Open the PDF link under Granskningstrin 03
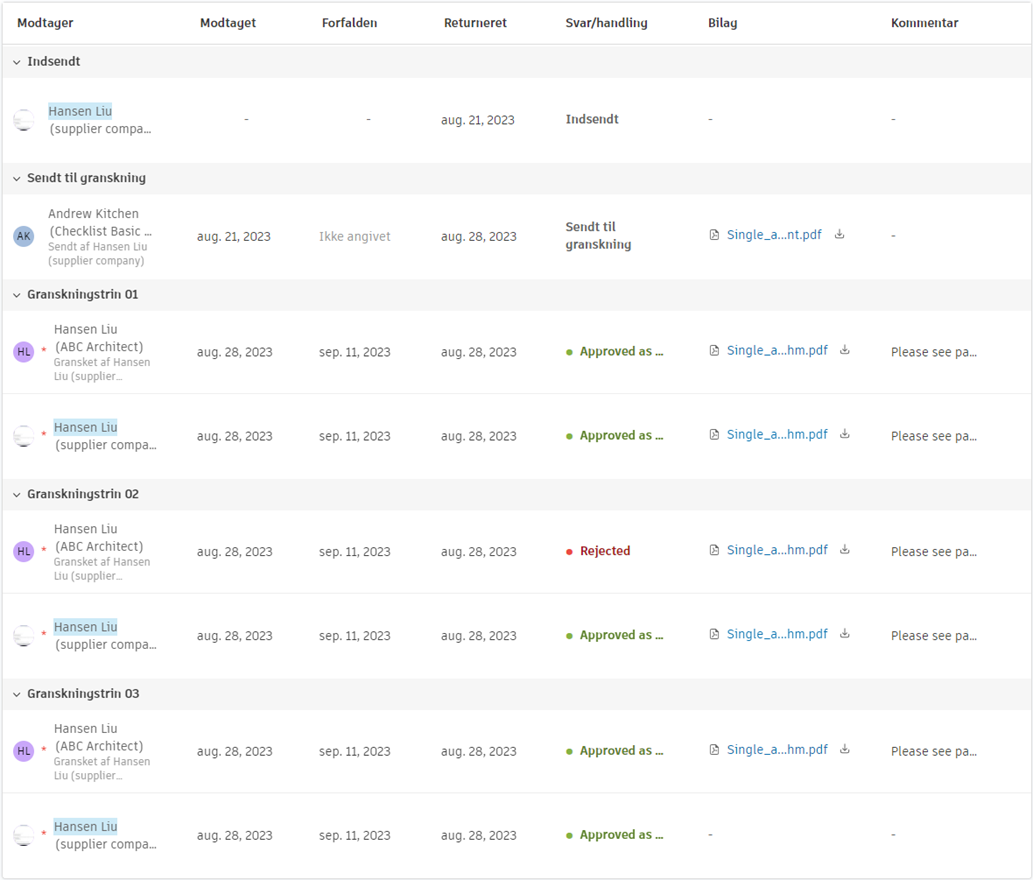Viewport: 1033px width, 880px height. tap(776, 750)
